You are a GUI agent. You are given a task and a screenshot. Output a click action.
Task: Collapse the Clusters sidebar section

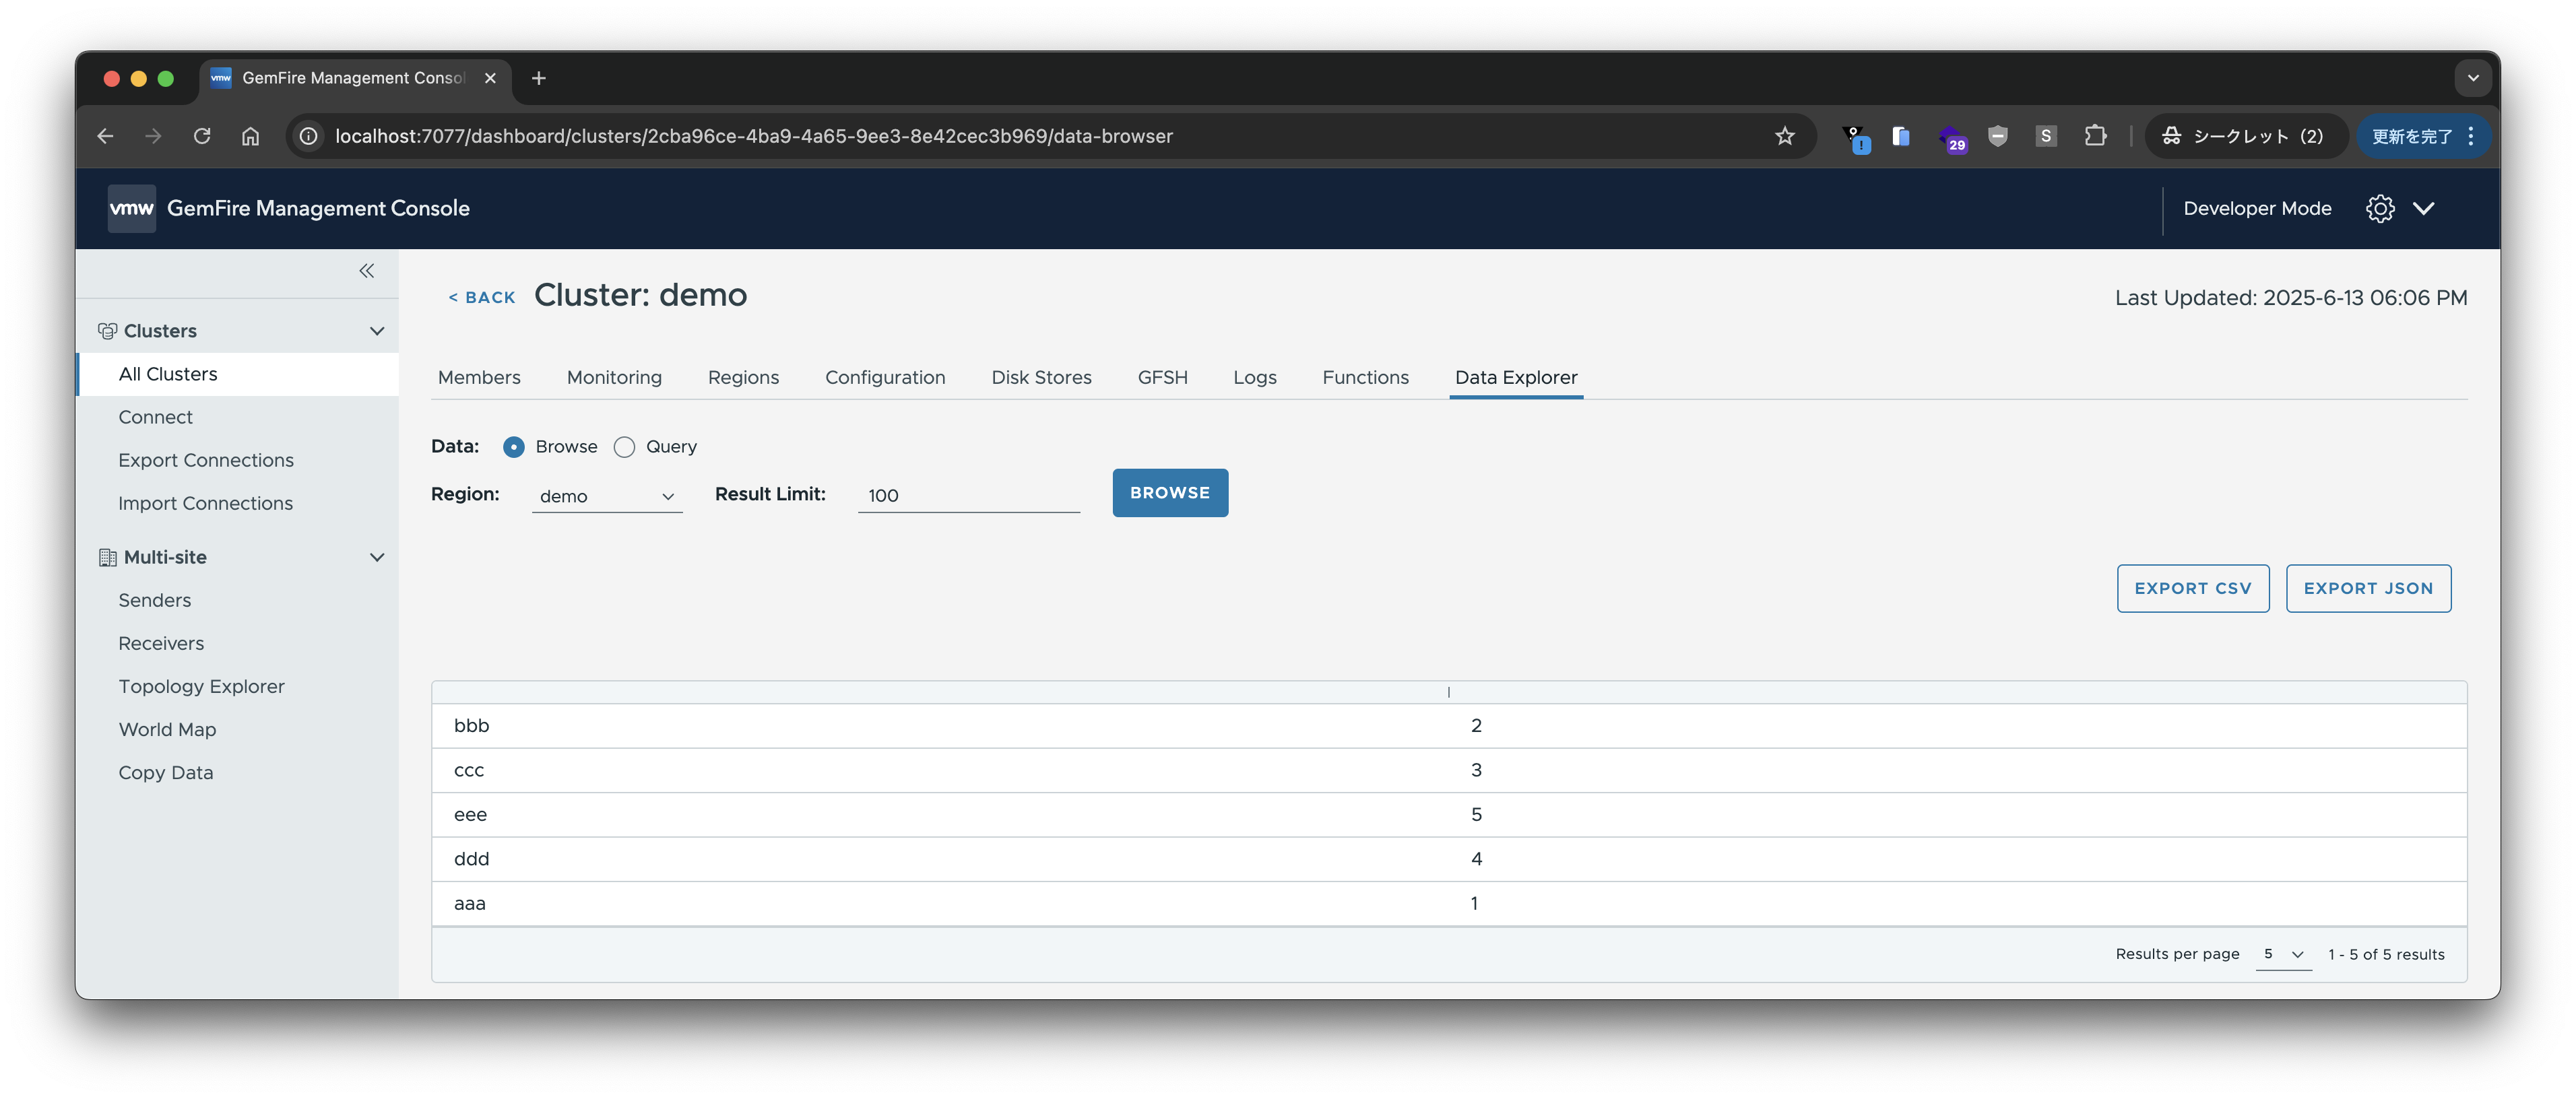click(x=376, y=331)
